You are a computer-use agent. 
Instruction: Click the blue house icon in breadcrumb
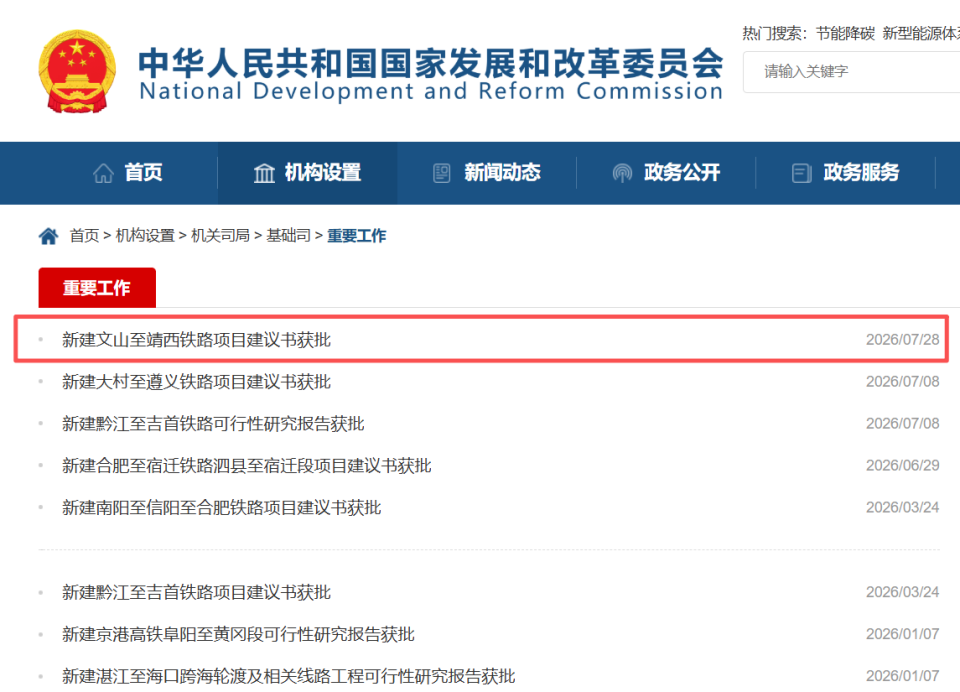48,236
